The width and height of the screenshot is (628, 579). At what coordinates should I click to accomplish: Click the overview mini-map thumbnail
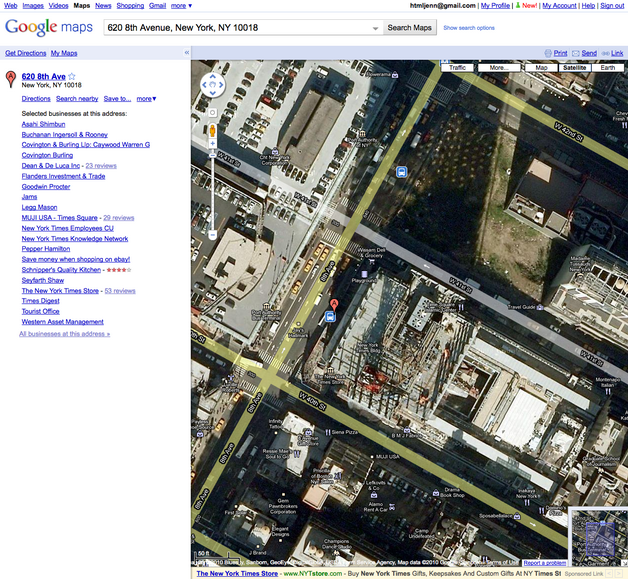[x=598, y=536]
